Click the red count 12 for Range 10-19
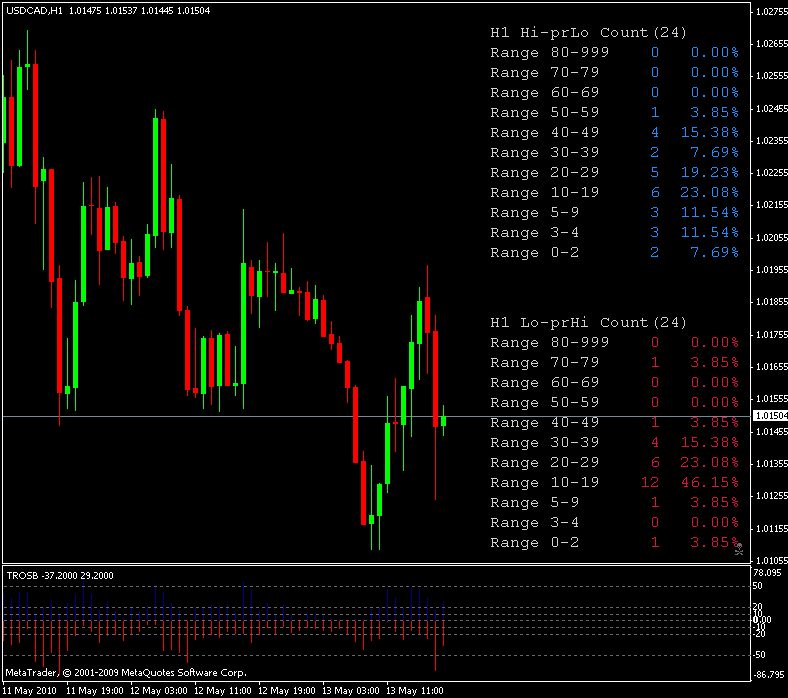Image resolution: width=788 pixels, height=698 pixels. (650, 482)
